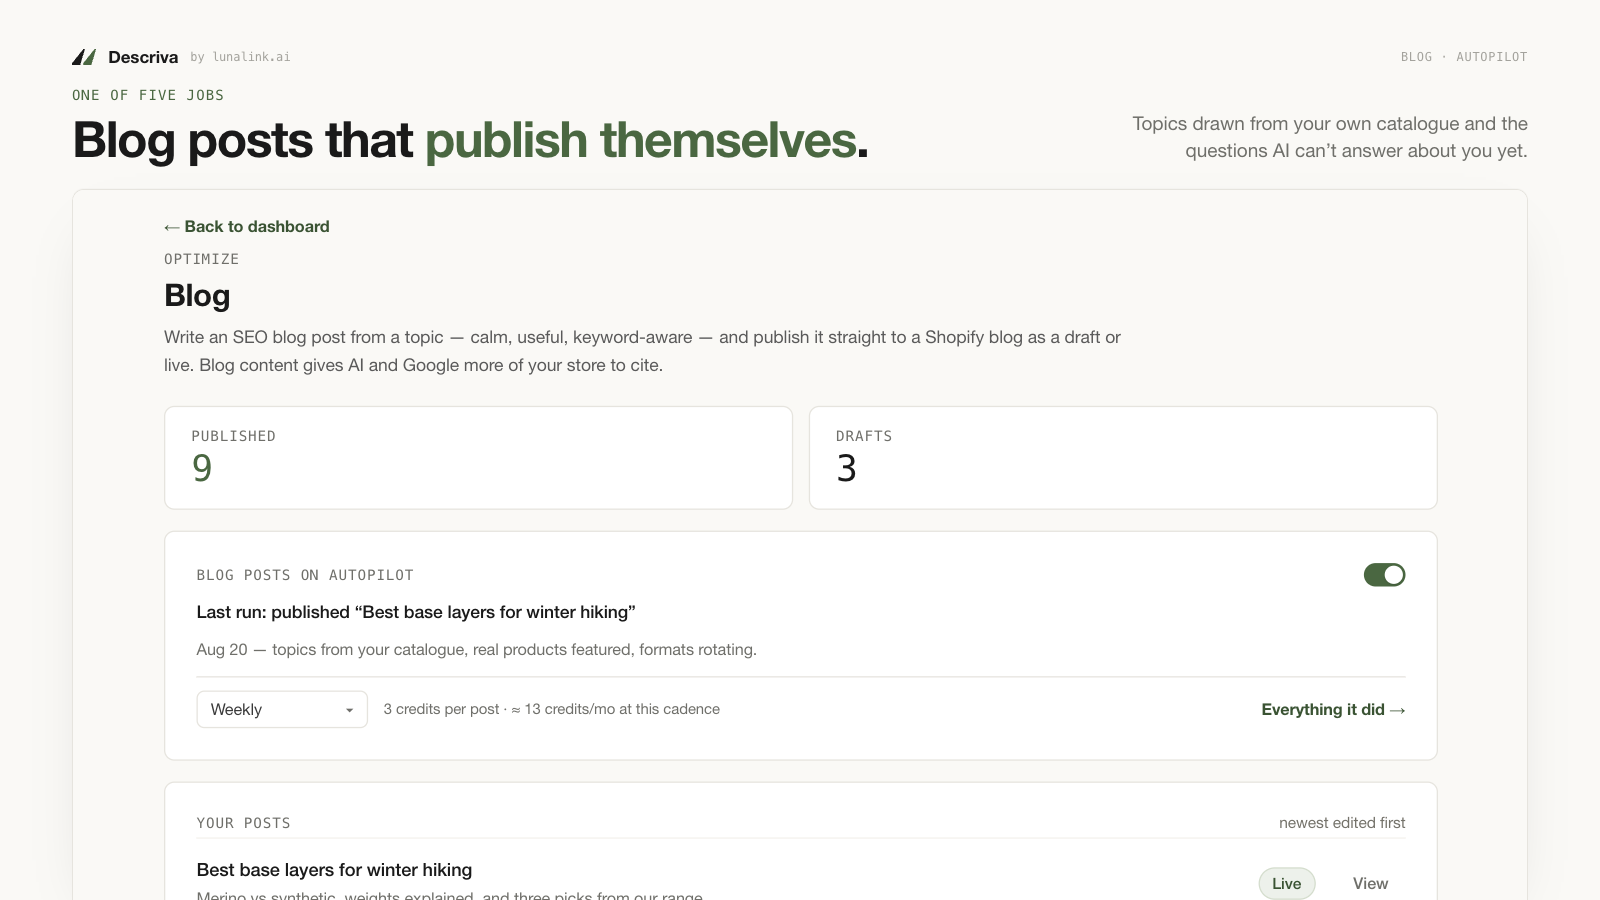Click the 'ONE OF FIVE JOBS' label
This screenshot has width=1600, height=900.
[148, 95]
